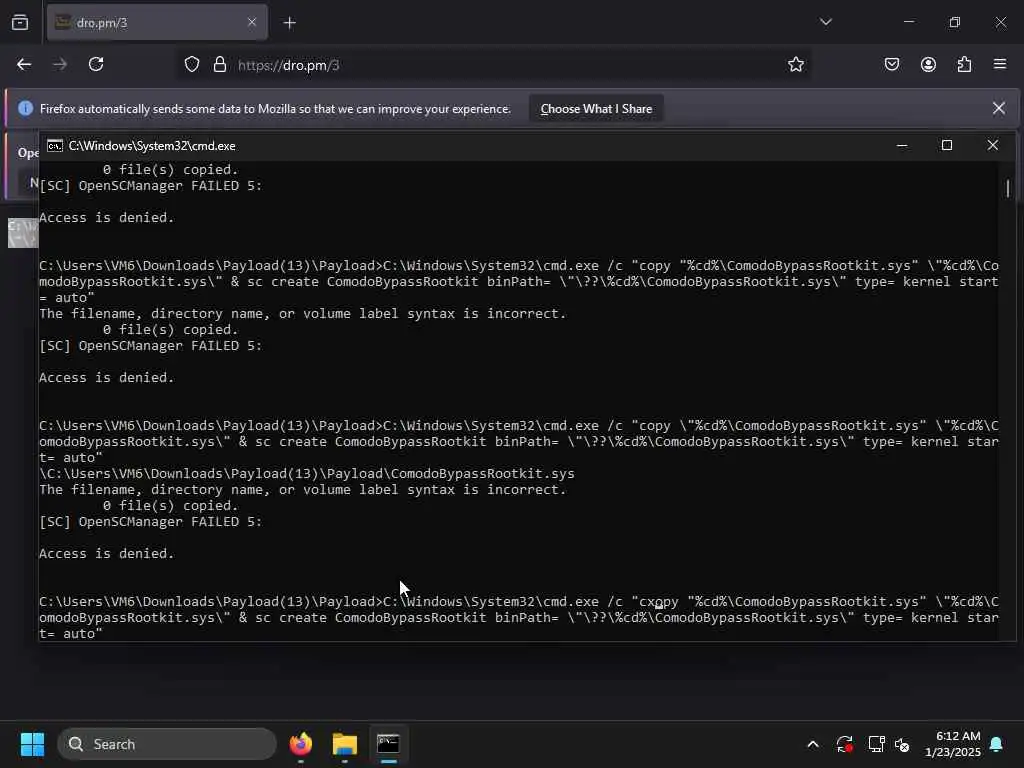Focus the address bar showing dro.pm/3
Screen dimensions: 1024x768
pyautogui.click(x=493, y=65)
